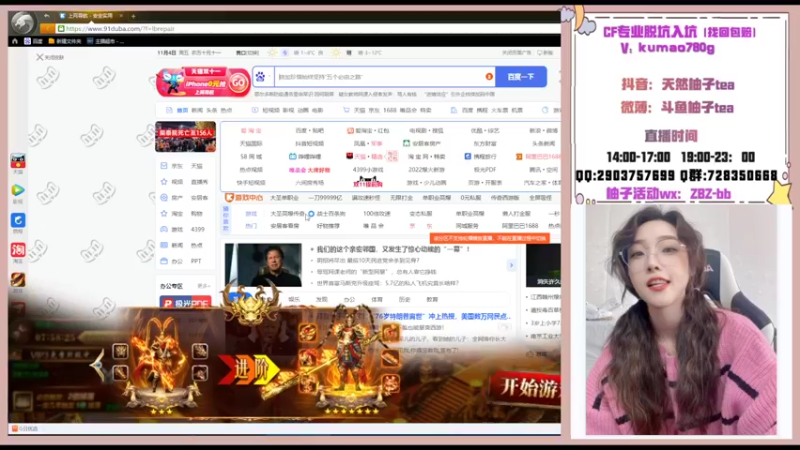800x450 pixels.
Task: Open the 58同城 link
Action: pos(251,157)
